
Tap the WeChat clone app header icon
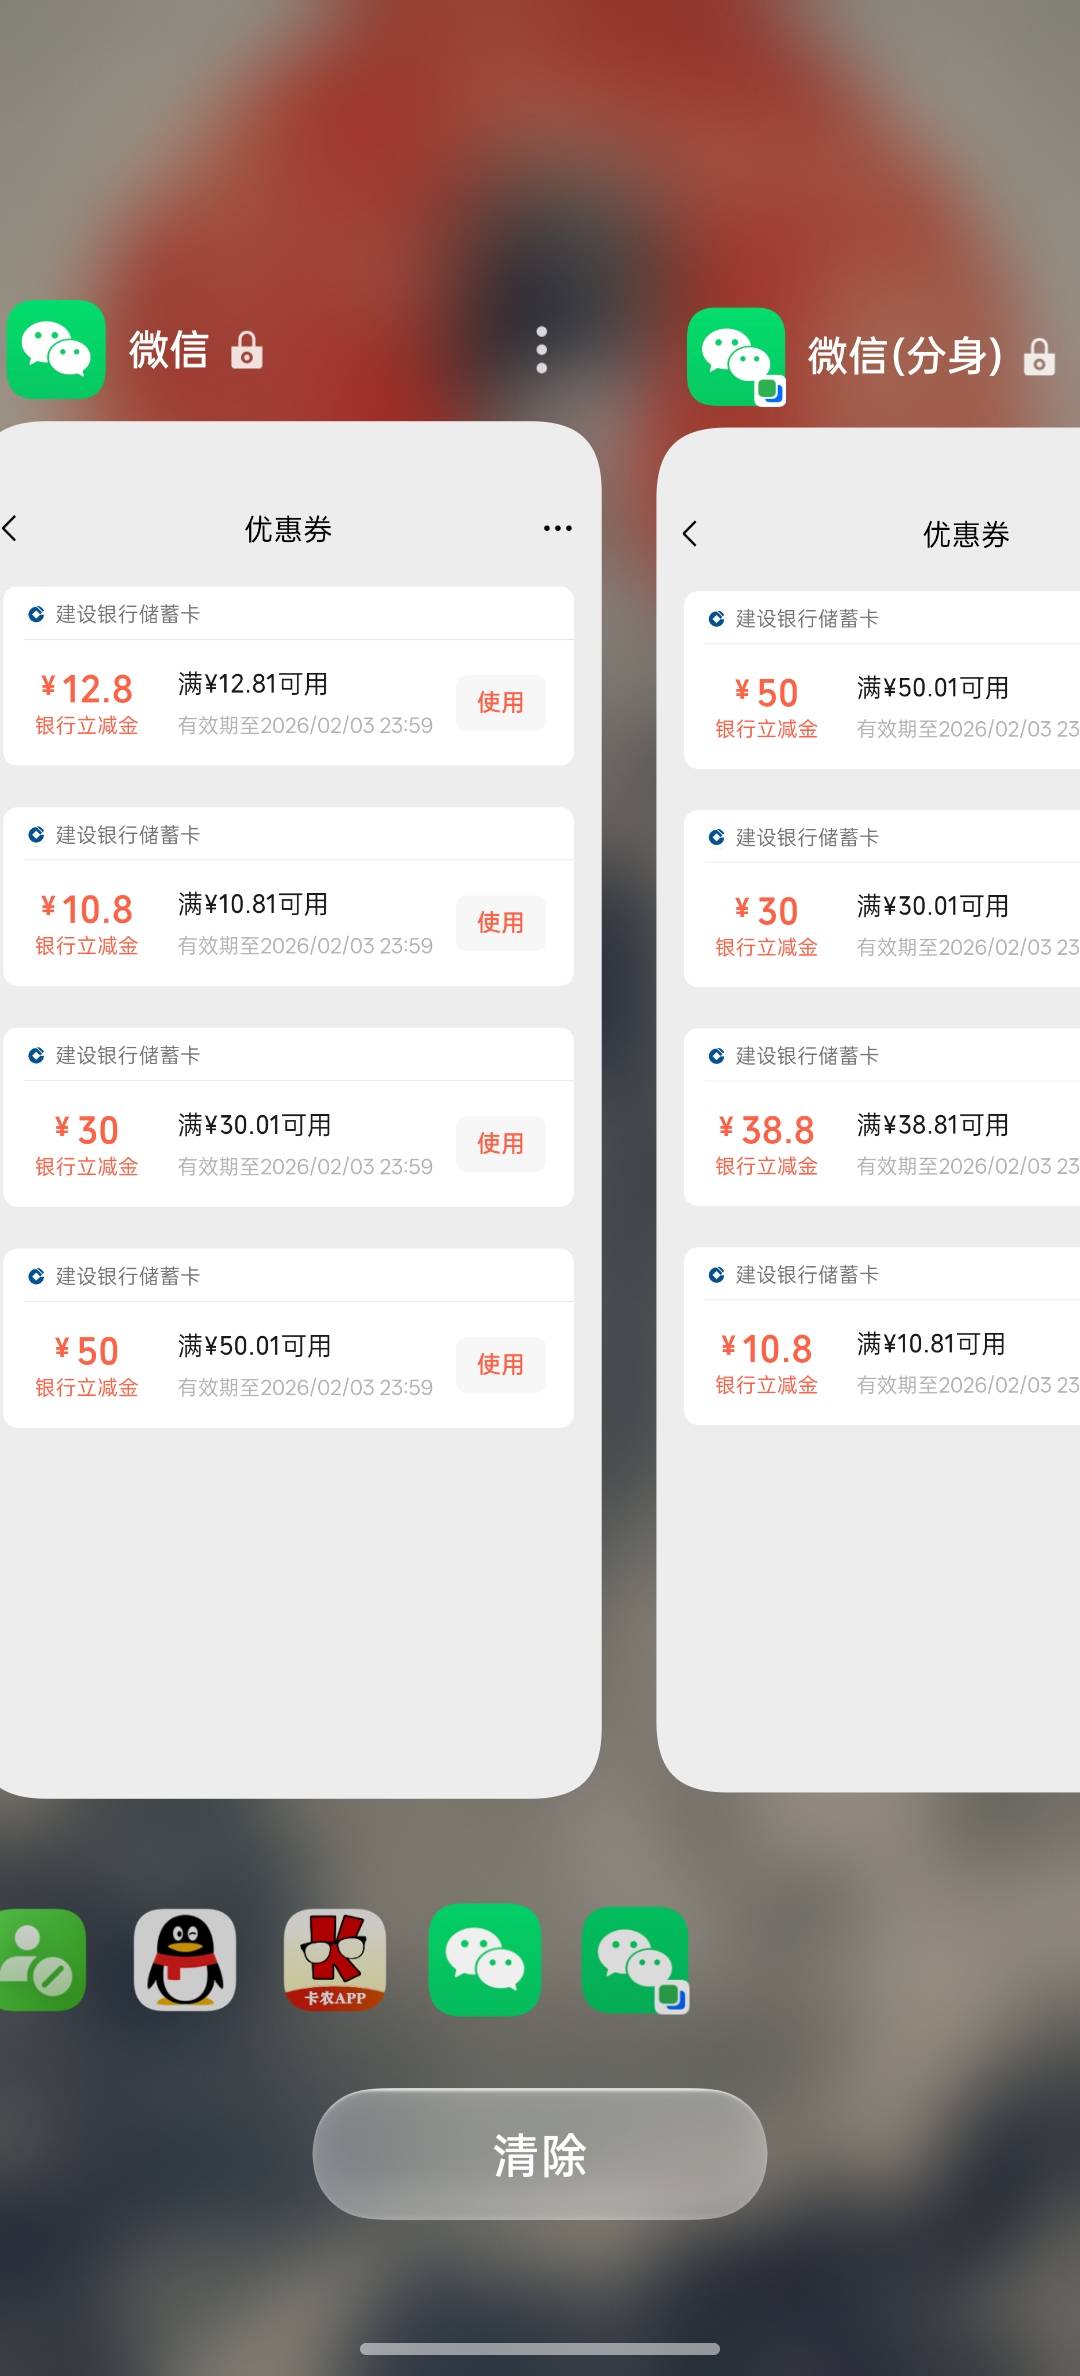coord(736,357)
